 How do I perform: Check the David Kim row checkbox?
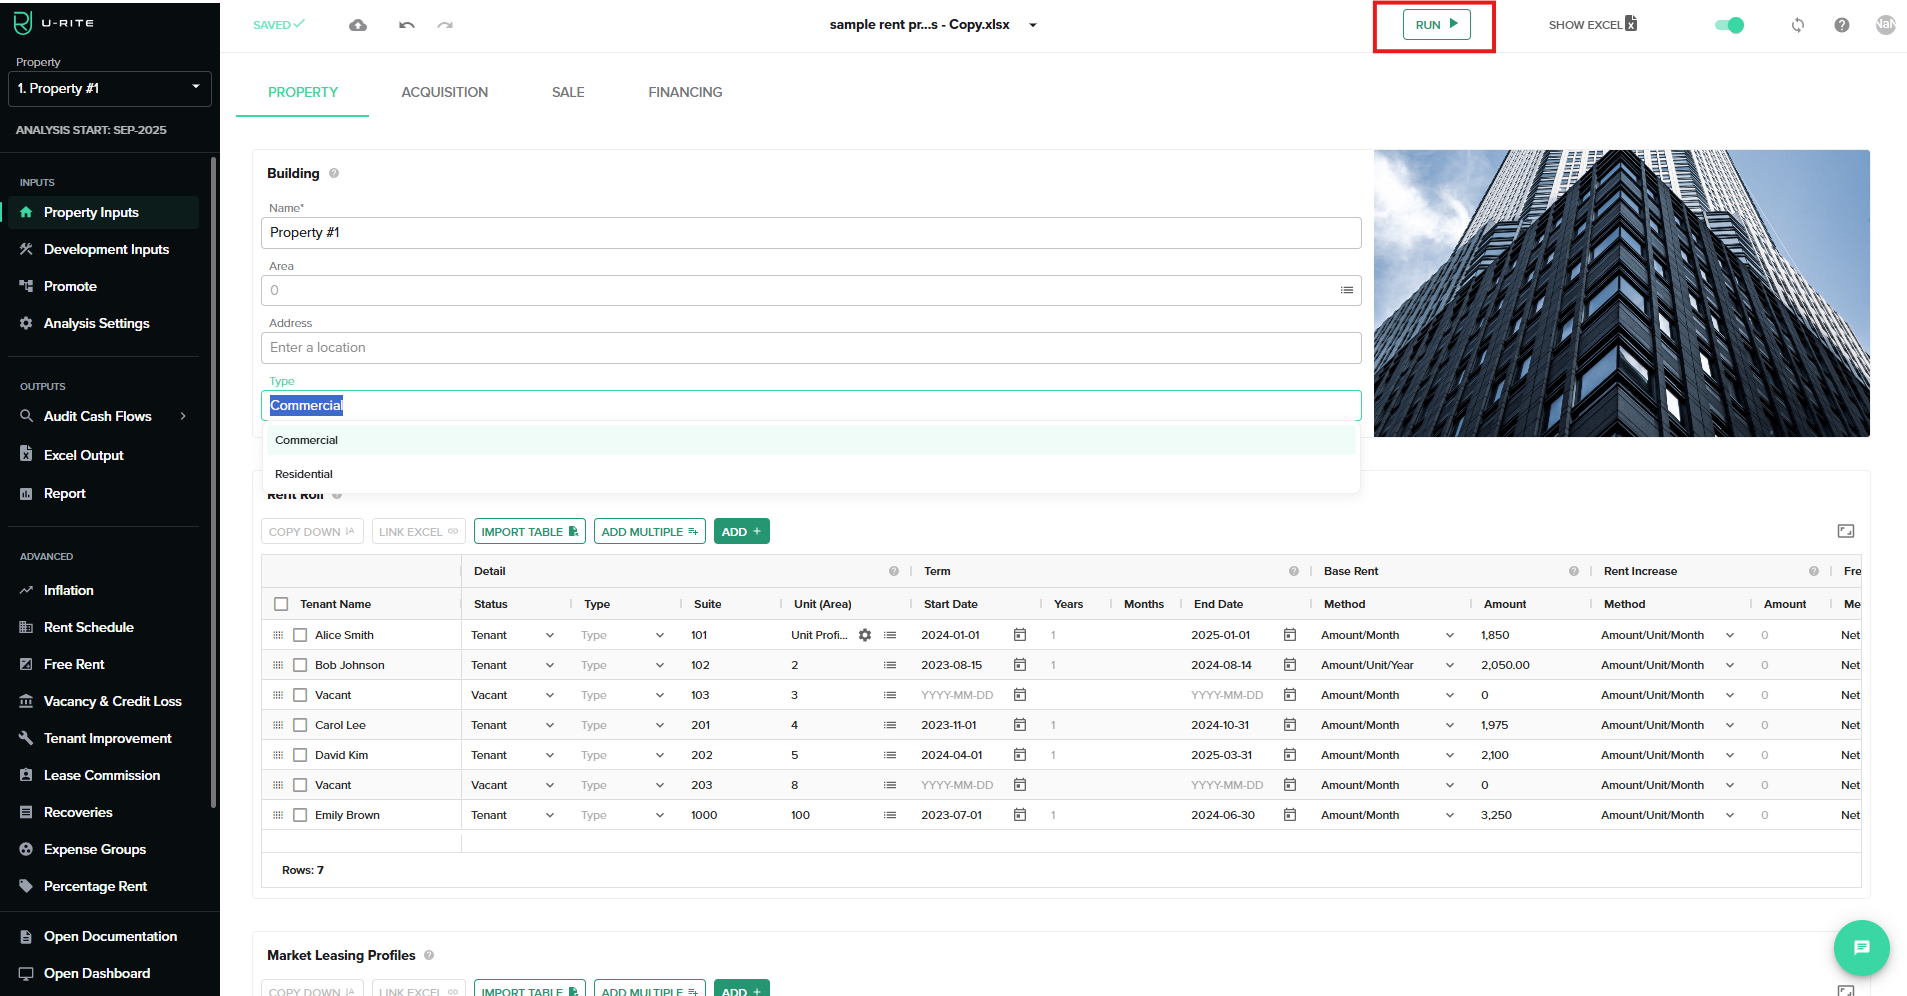(x=300, y=755)
